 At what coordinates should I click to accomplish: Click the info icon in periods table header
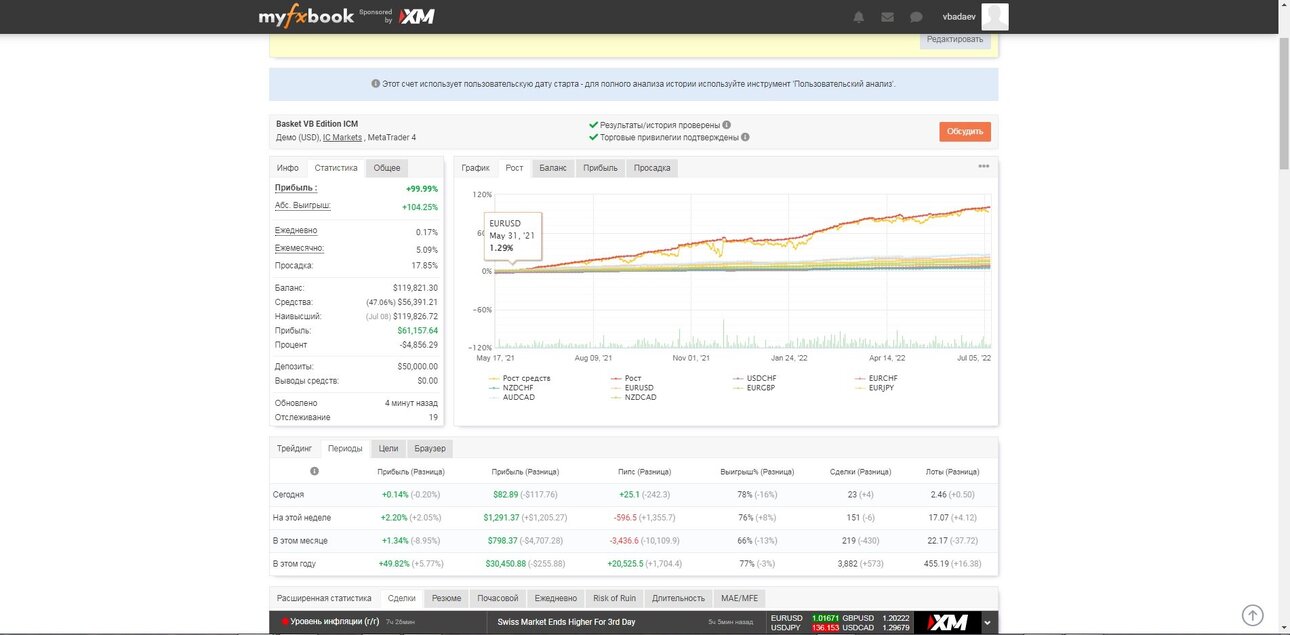[x=314, y=471]
